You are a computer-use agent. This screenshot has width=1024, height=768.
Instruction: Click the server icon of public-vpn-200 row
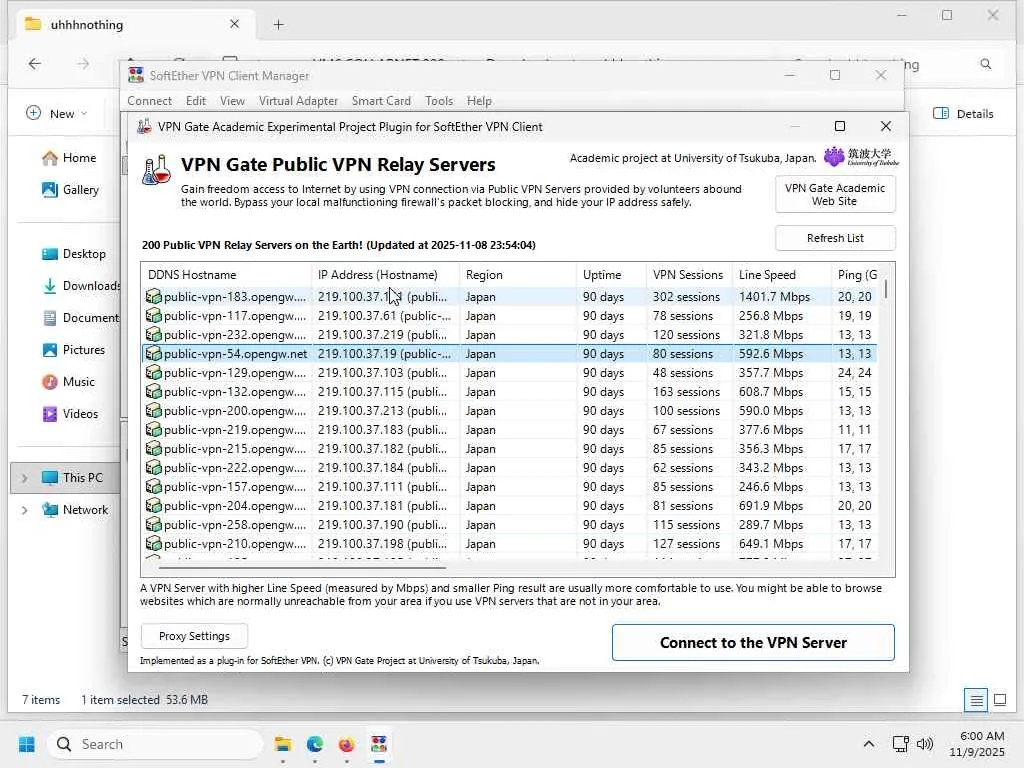153,410
